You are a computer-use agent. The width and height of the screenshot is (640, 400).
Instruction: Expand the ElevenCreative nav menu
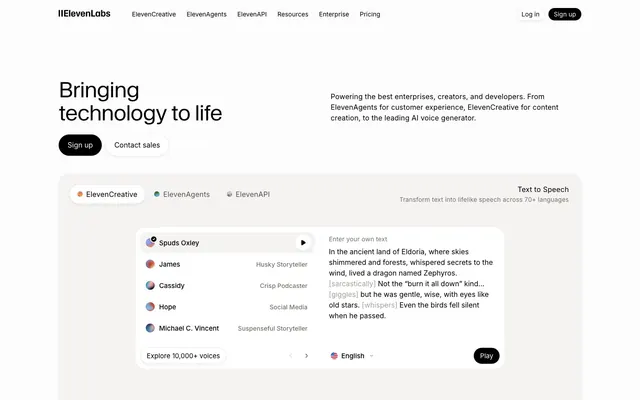[154, 14]
